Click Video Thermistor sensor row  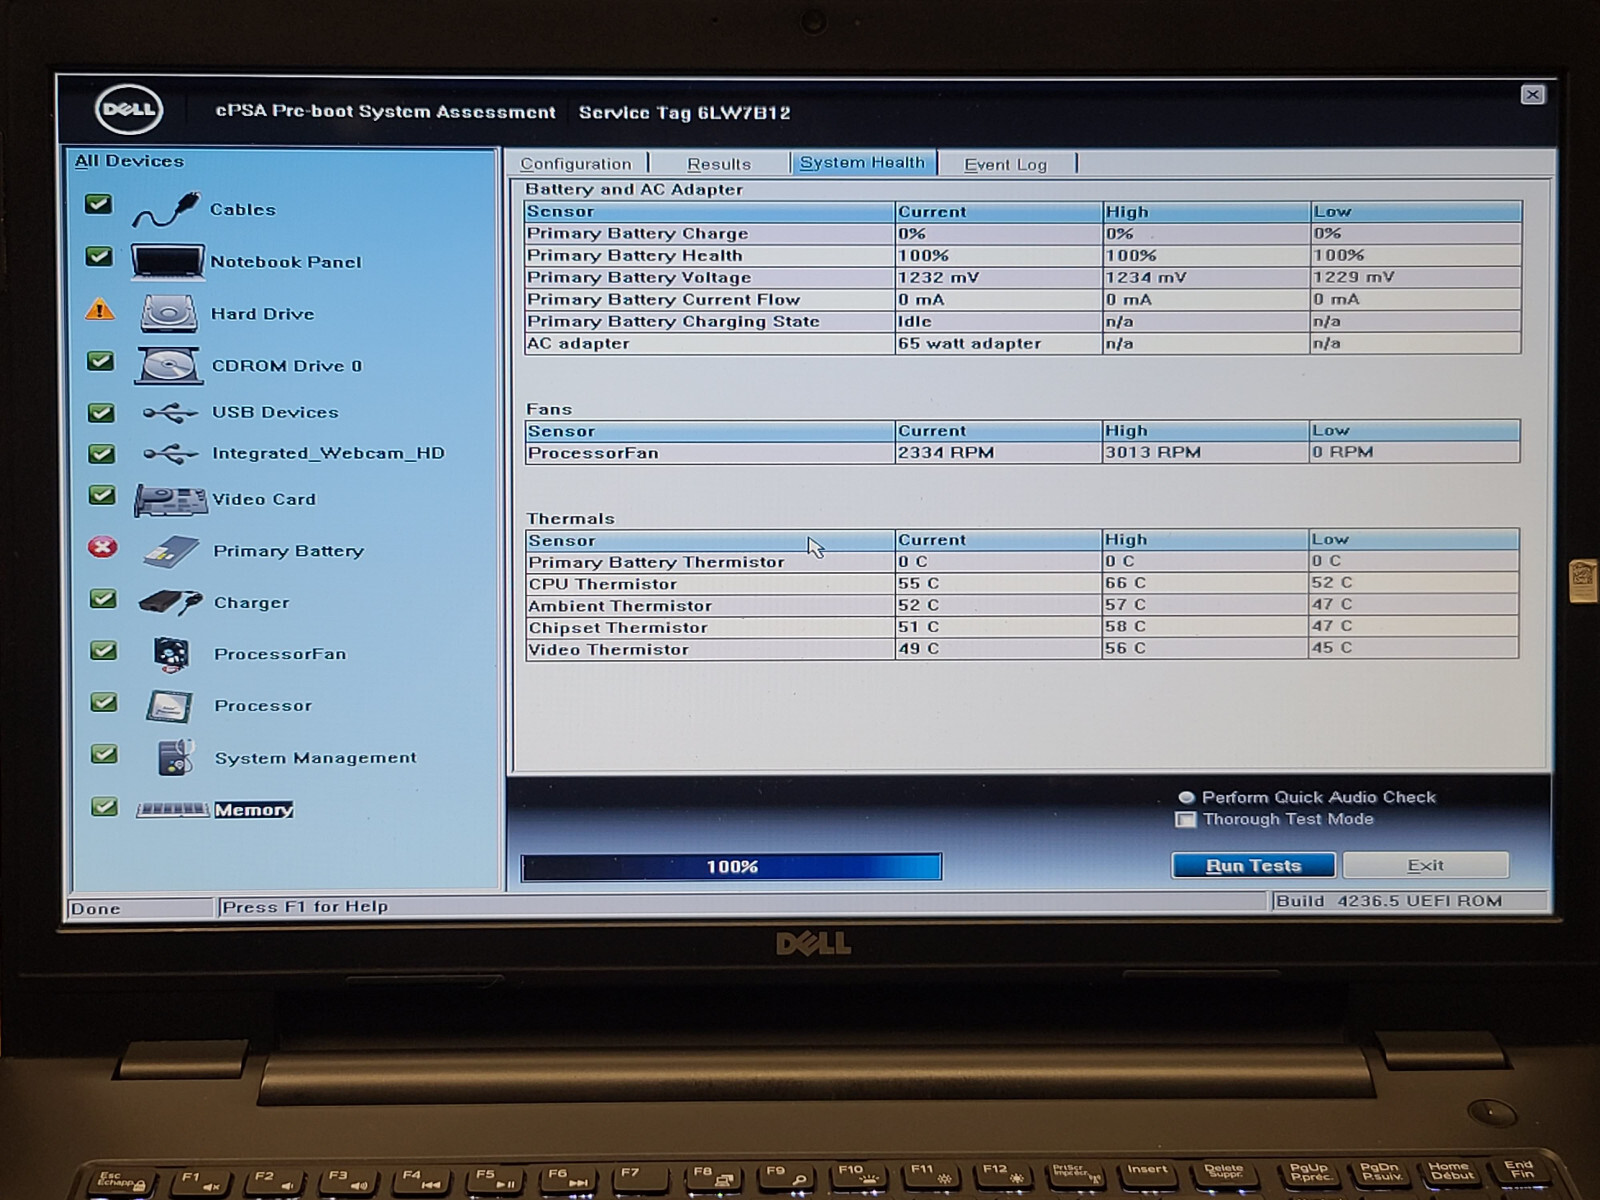point(1022,649)
